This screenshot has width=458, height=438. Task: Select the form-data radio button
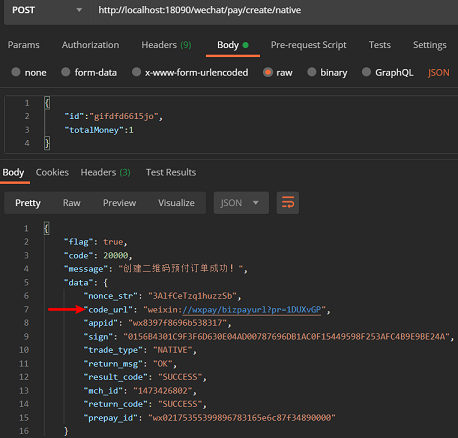point(66,72)
